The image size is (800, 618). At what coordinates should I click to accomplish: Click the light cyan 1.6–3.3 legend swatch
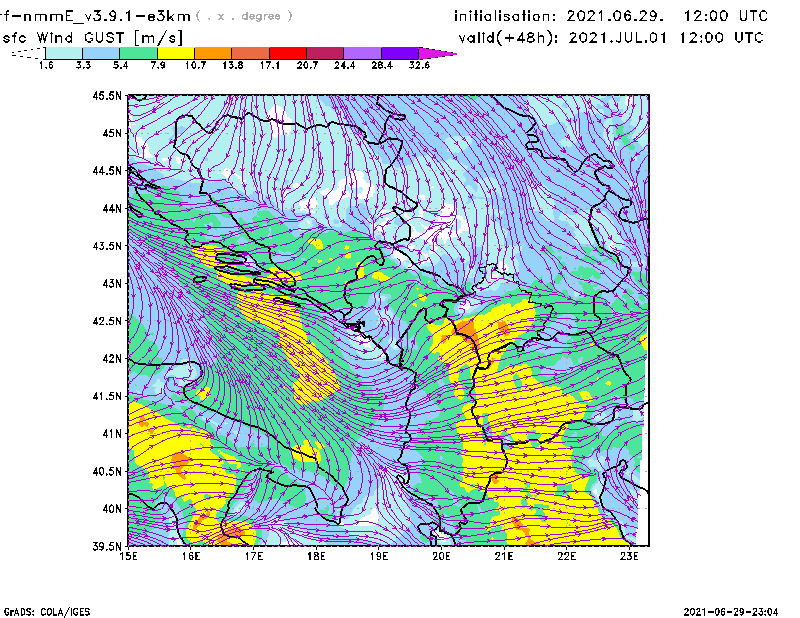(64, 53)
